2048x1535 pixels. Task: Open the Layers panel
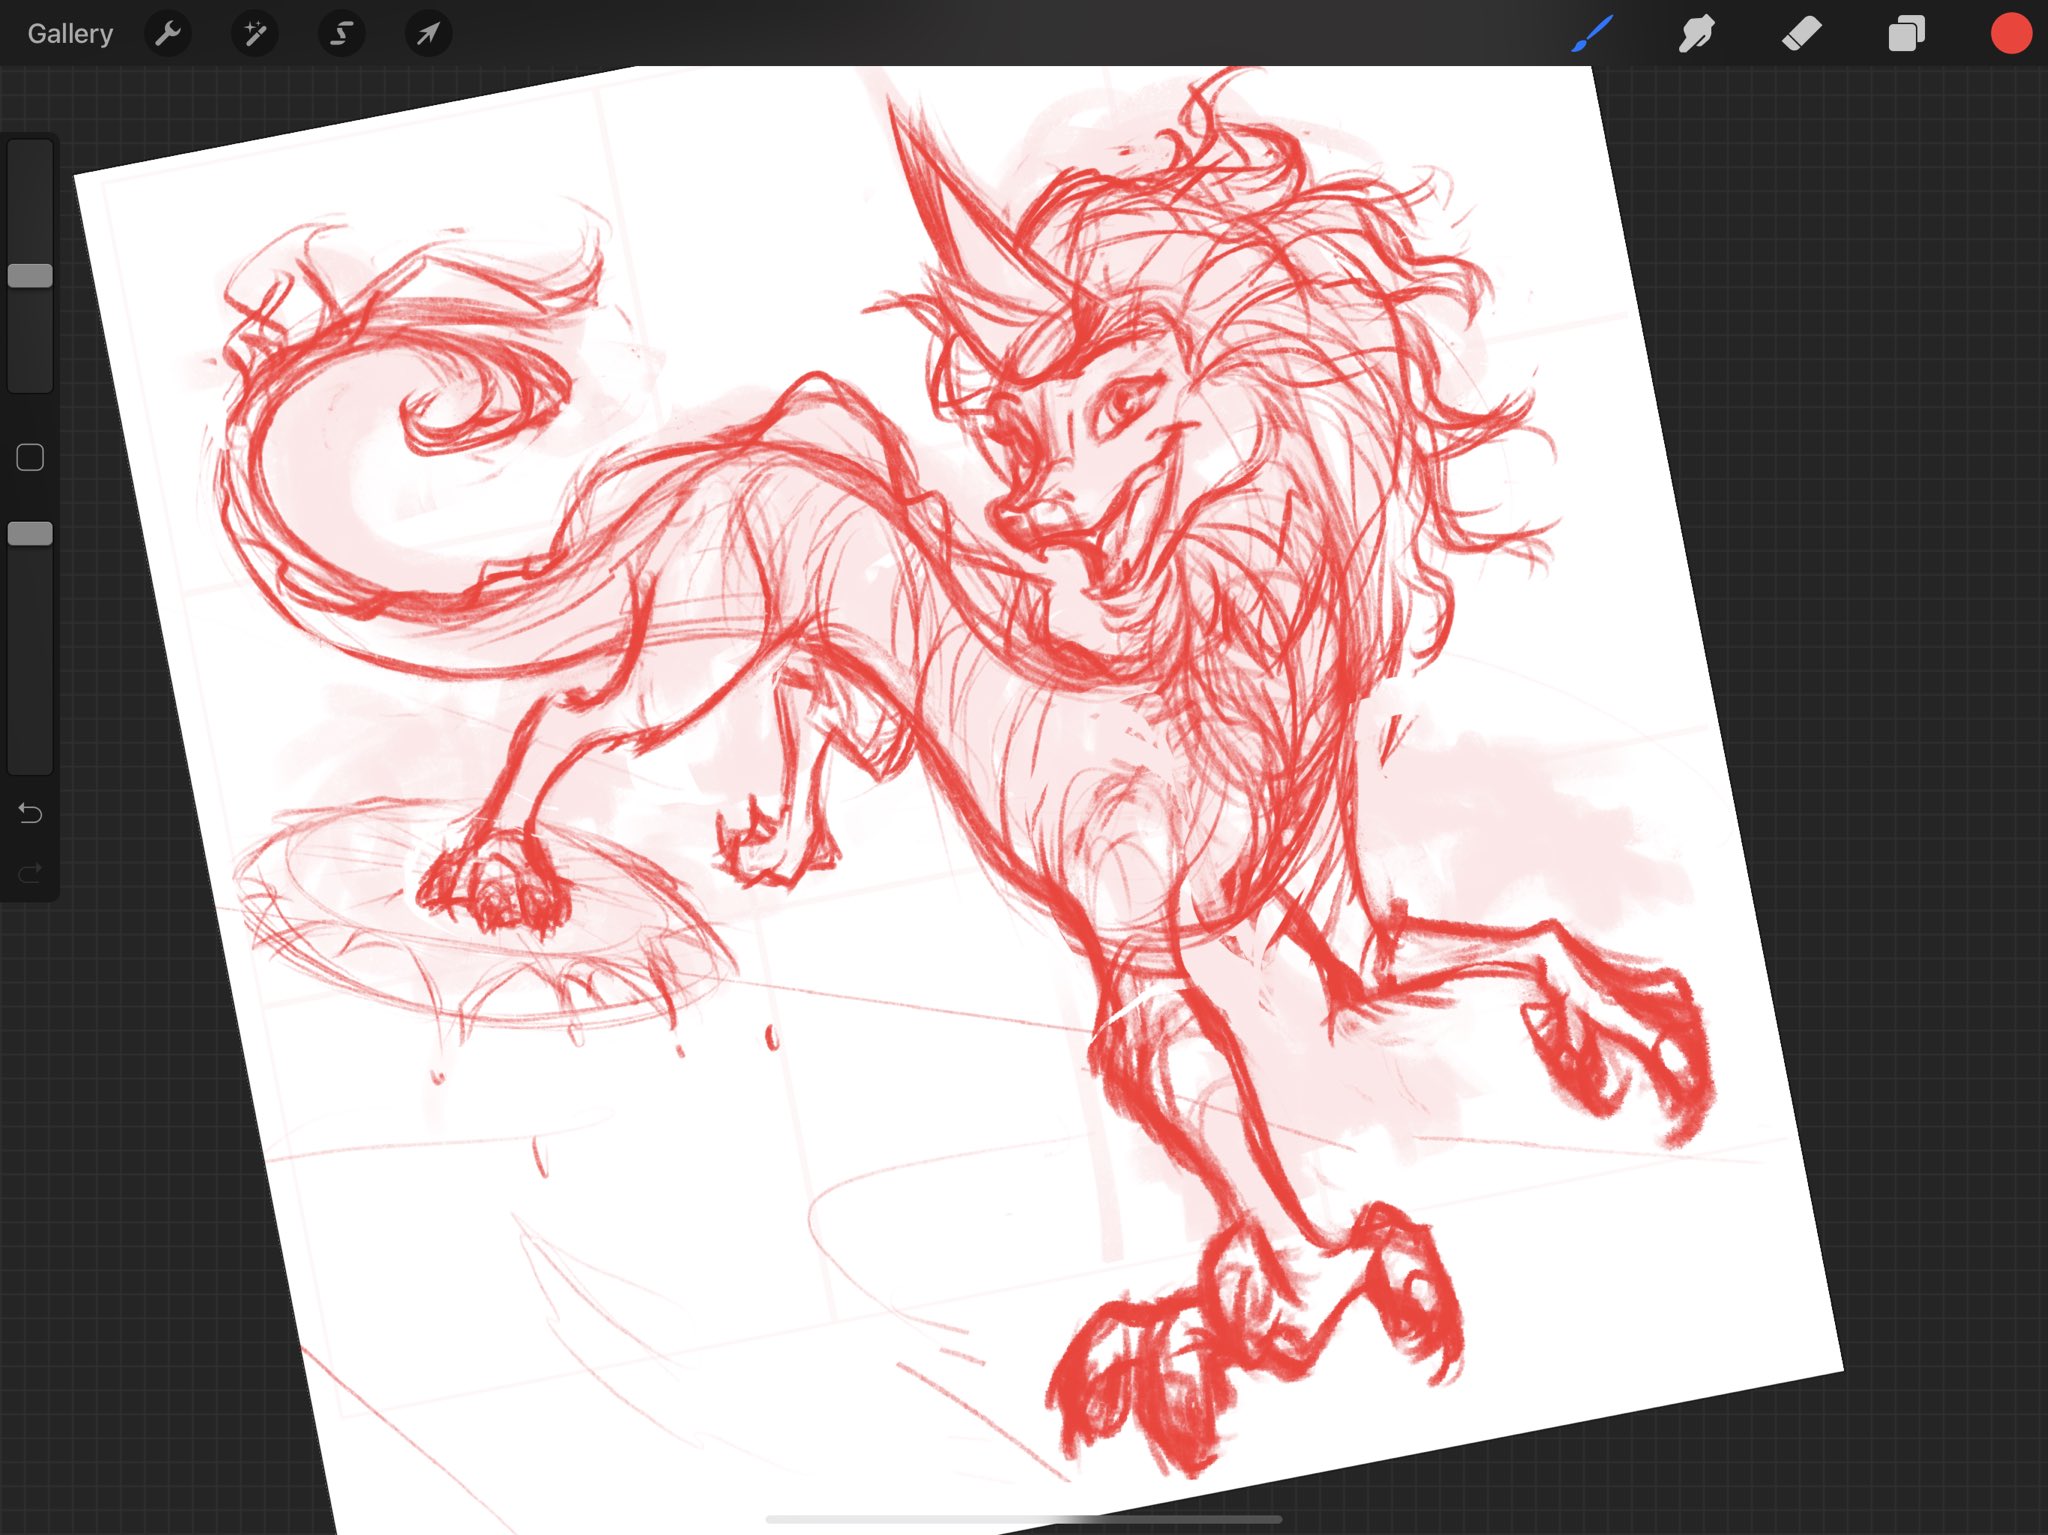[1906, 34]
